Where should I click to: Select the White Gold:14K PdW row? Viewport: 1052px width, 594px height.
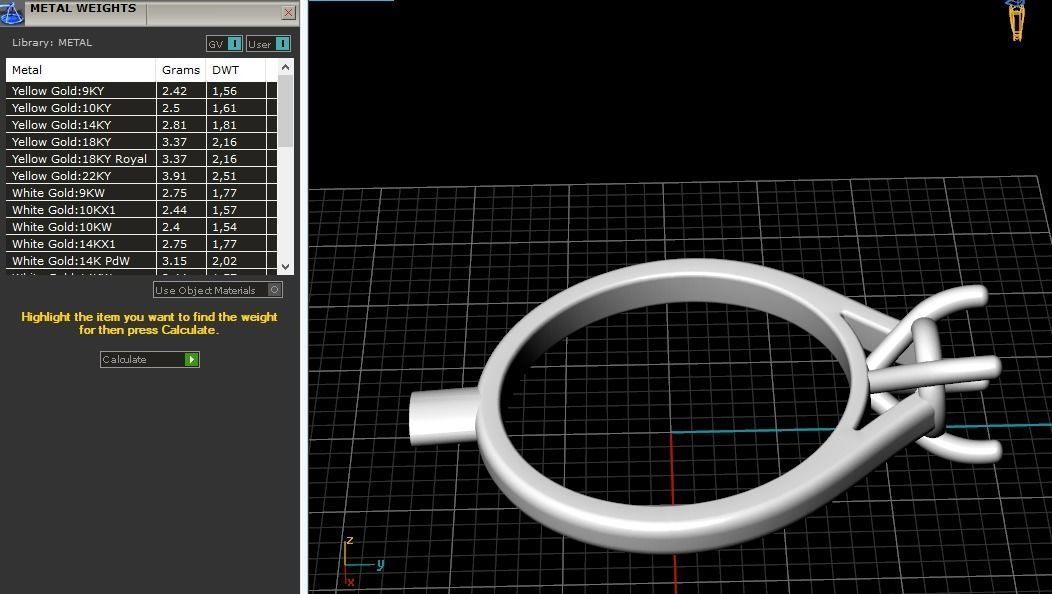[142, 260]
